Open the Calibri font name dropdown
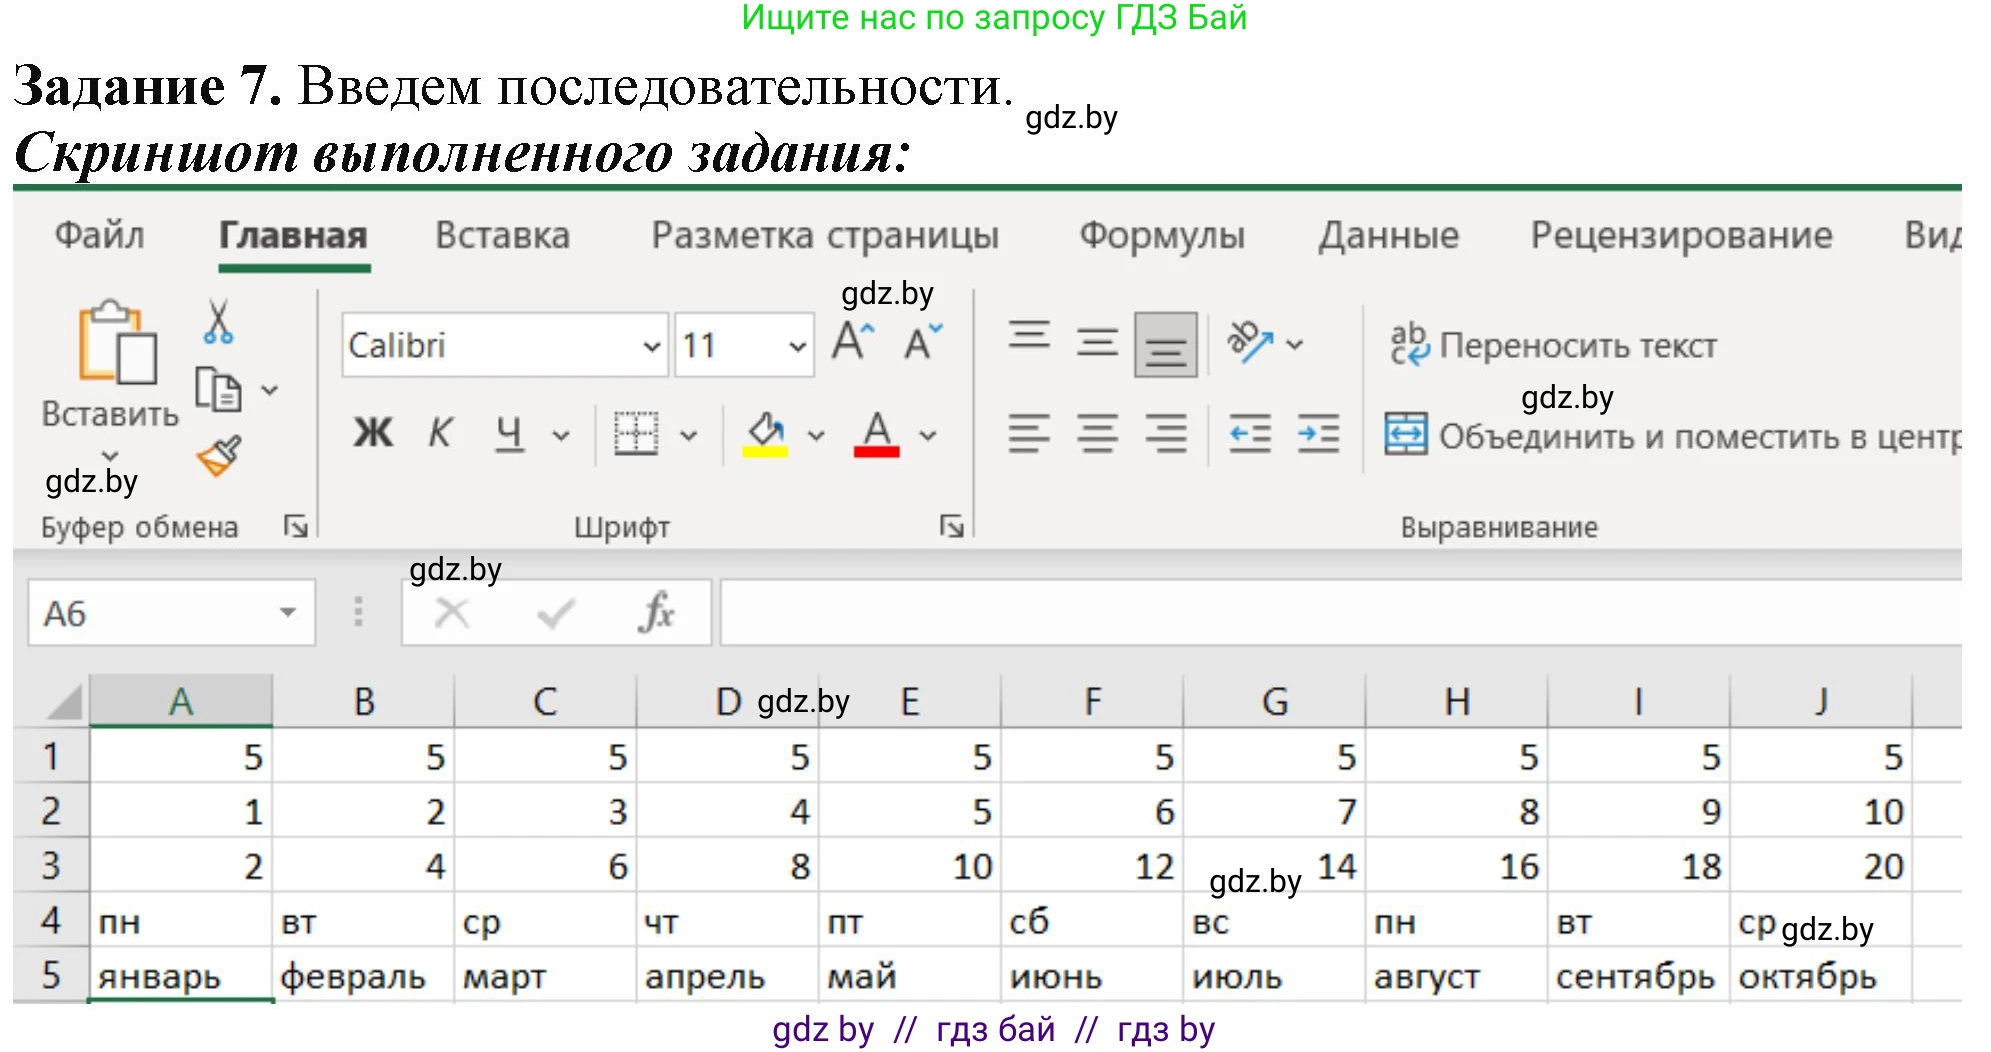The width and height of the screenshot is (1991, 1052). click(x=650, y=345)
